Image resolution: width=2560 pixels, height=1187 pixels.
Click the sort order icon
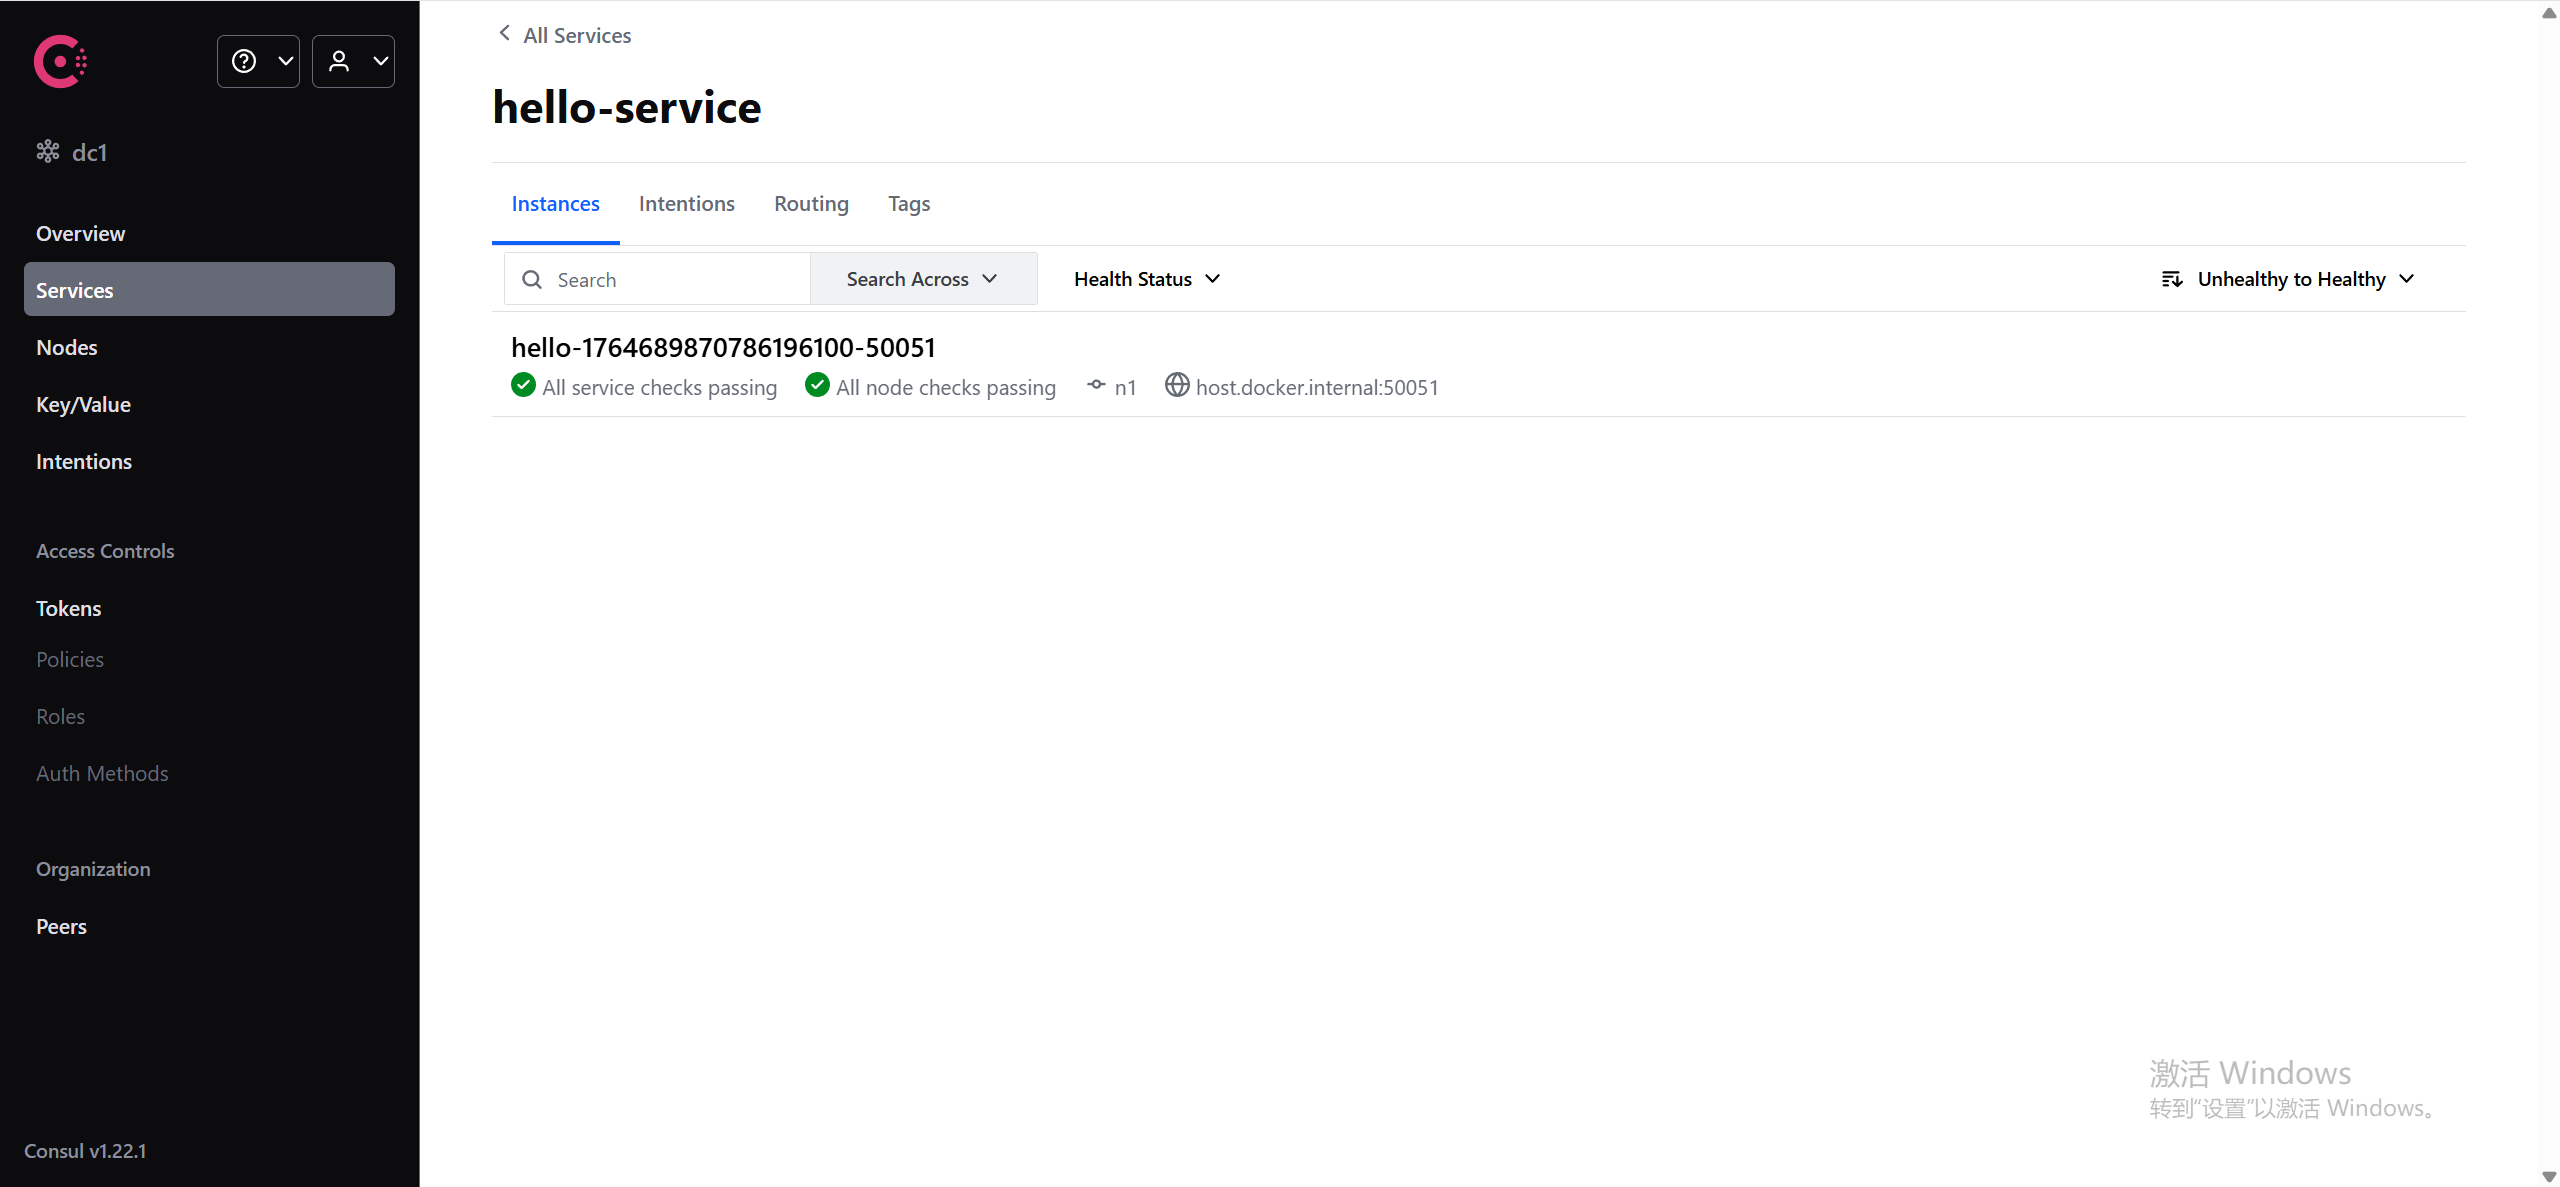(2171, 279)
